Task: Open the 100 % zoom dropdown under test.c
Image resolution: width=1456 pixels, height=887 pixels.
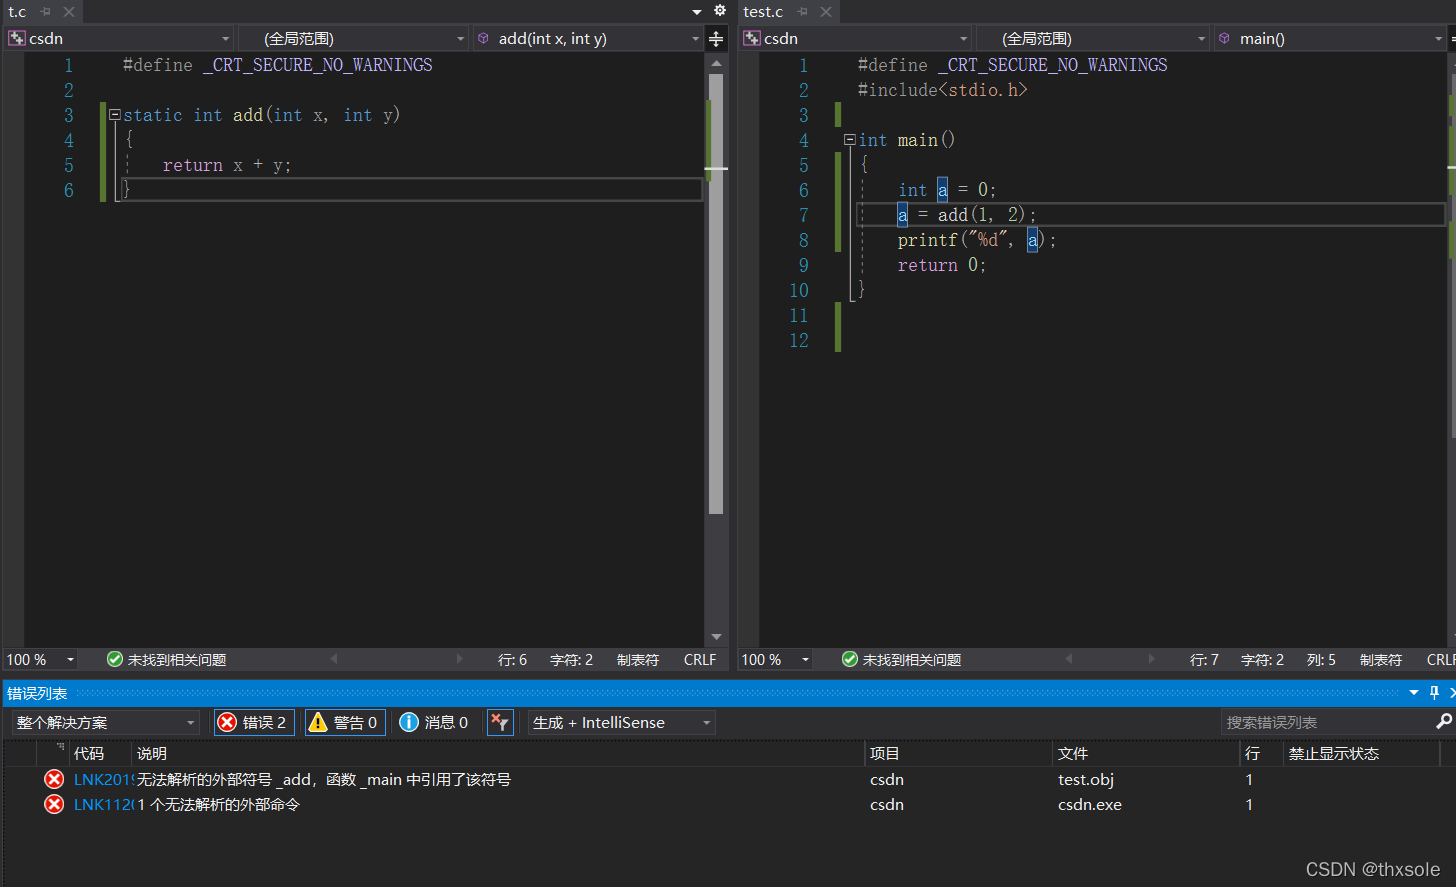Action: [776, 660]
